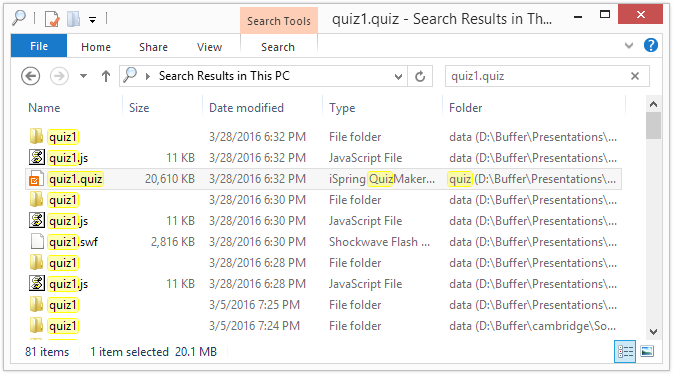Switch to the View tab
673x374 pixels.
209,47
